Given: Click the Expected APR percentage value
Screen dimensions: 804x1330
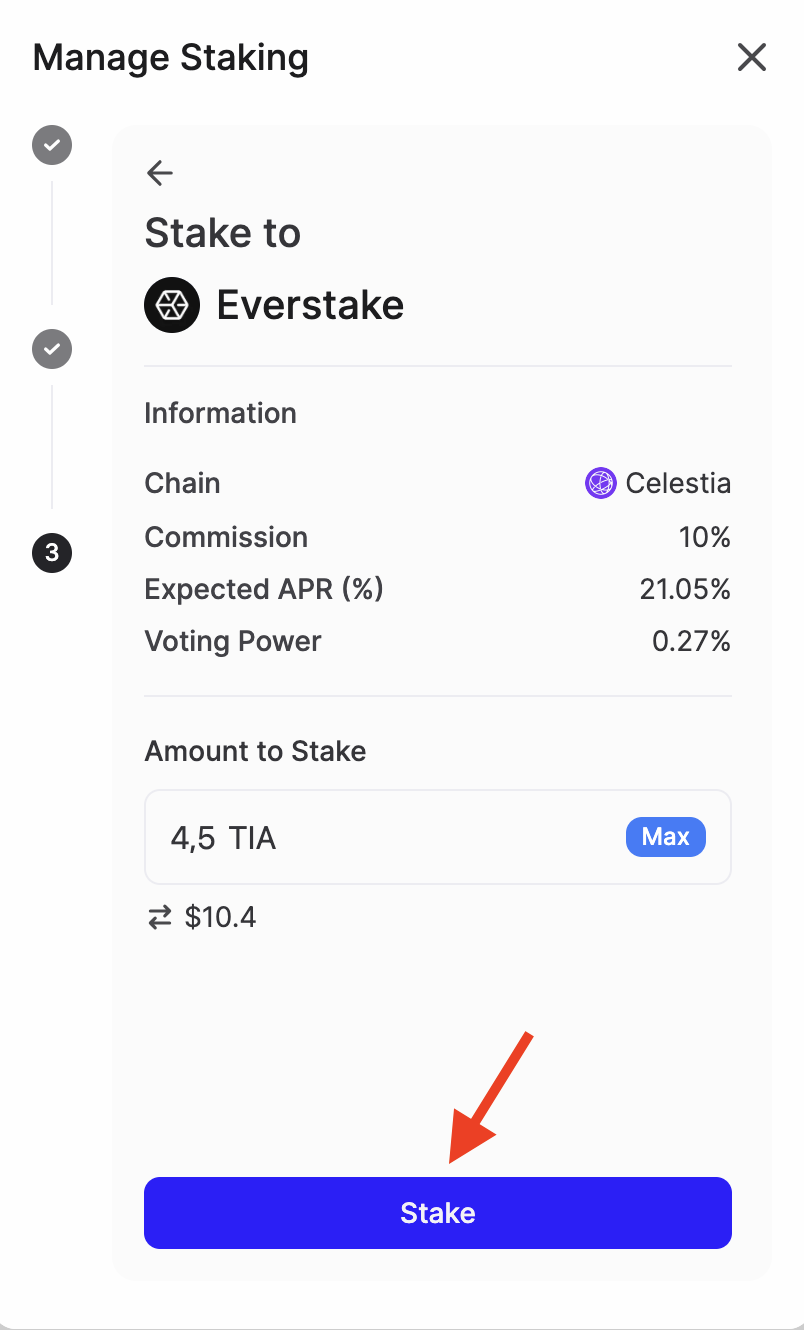Looking at the screenshot, I should (686, 589).
